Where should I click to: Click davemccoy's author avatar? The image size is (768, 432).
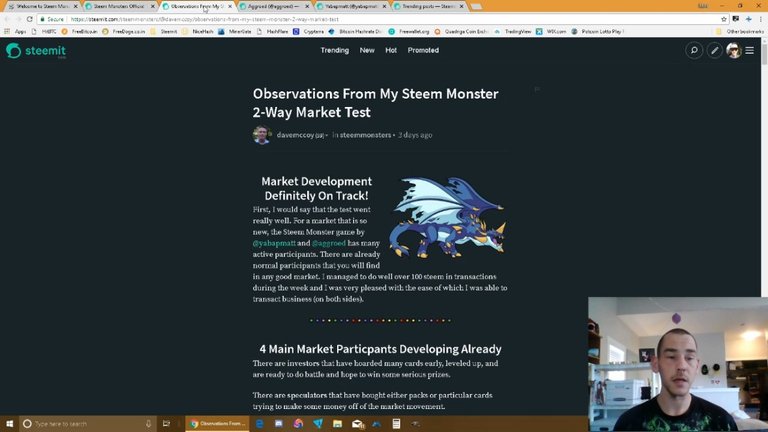pos(262,135)
